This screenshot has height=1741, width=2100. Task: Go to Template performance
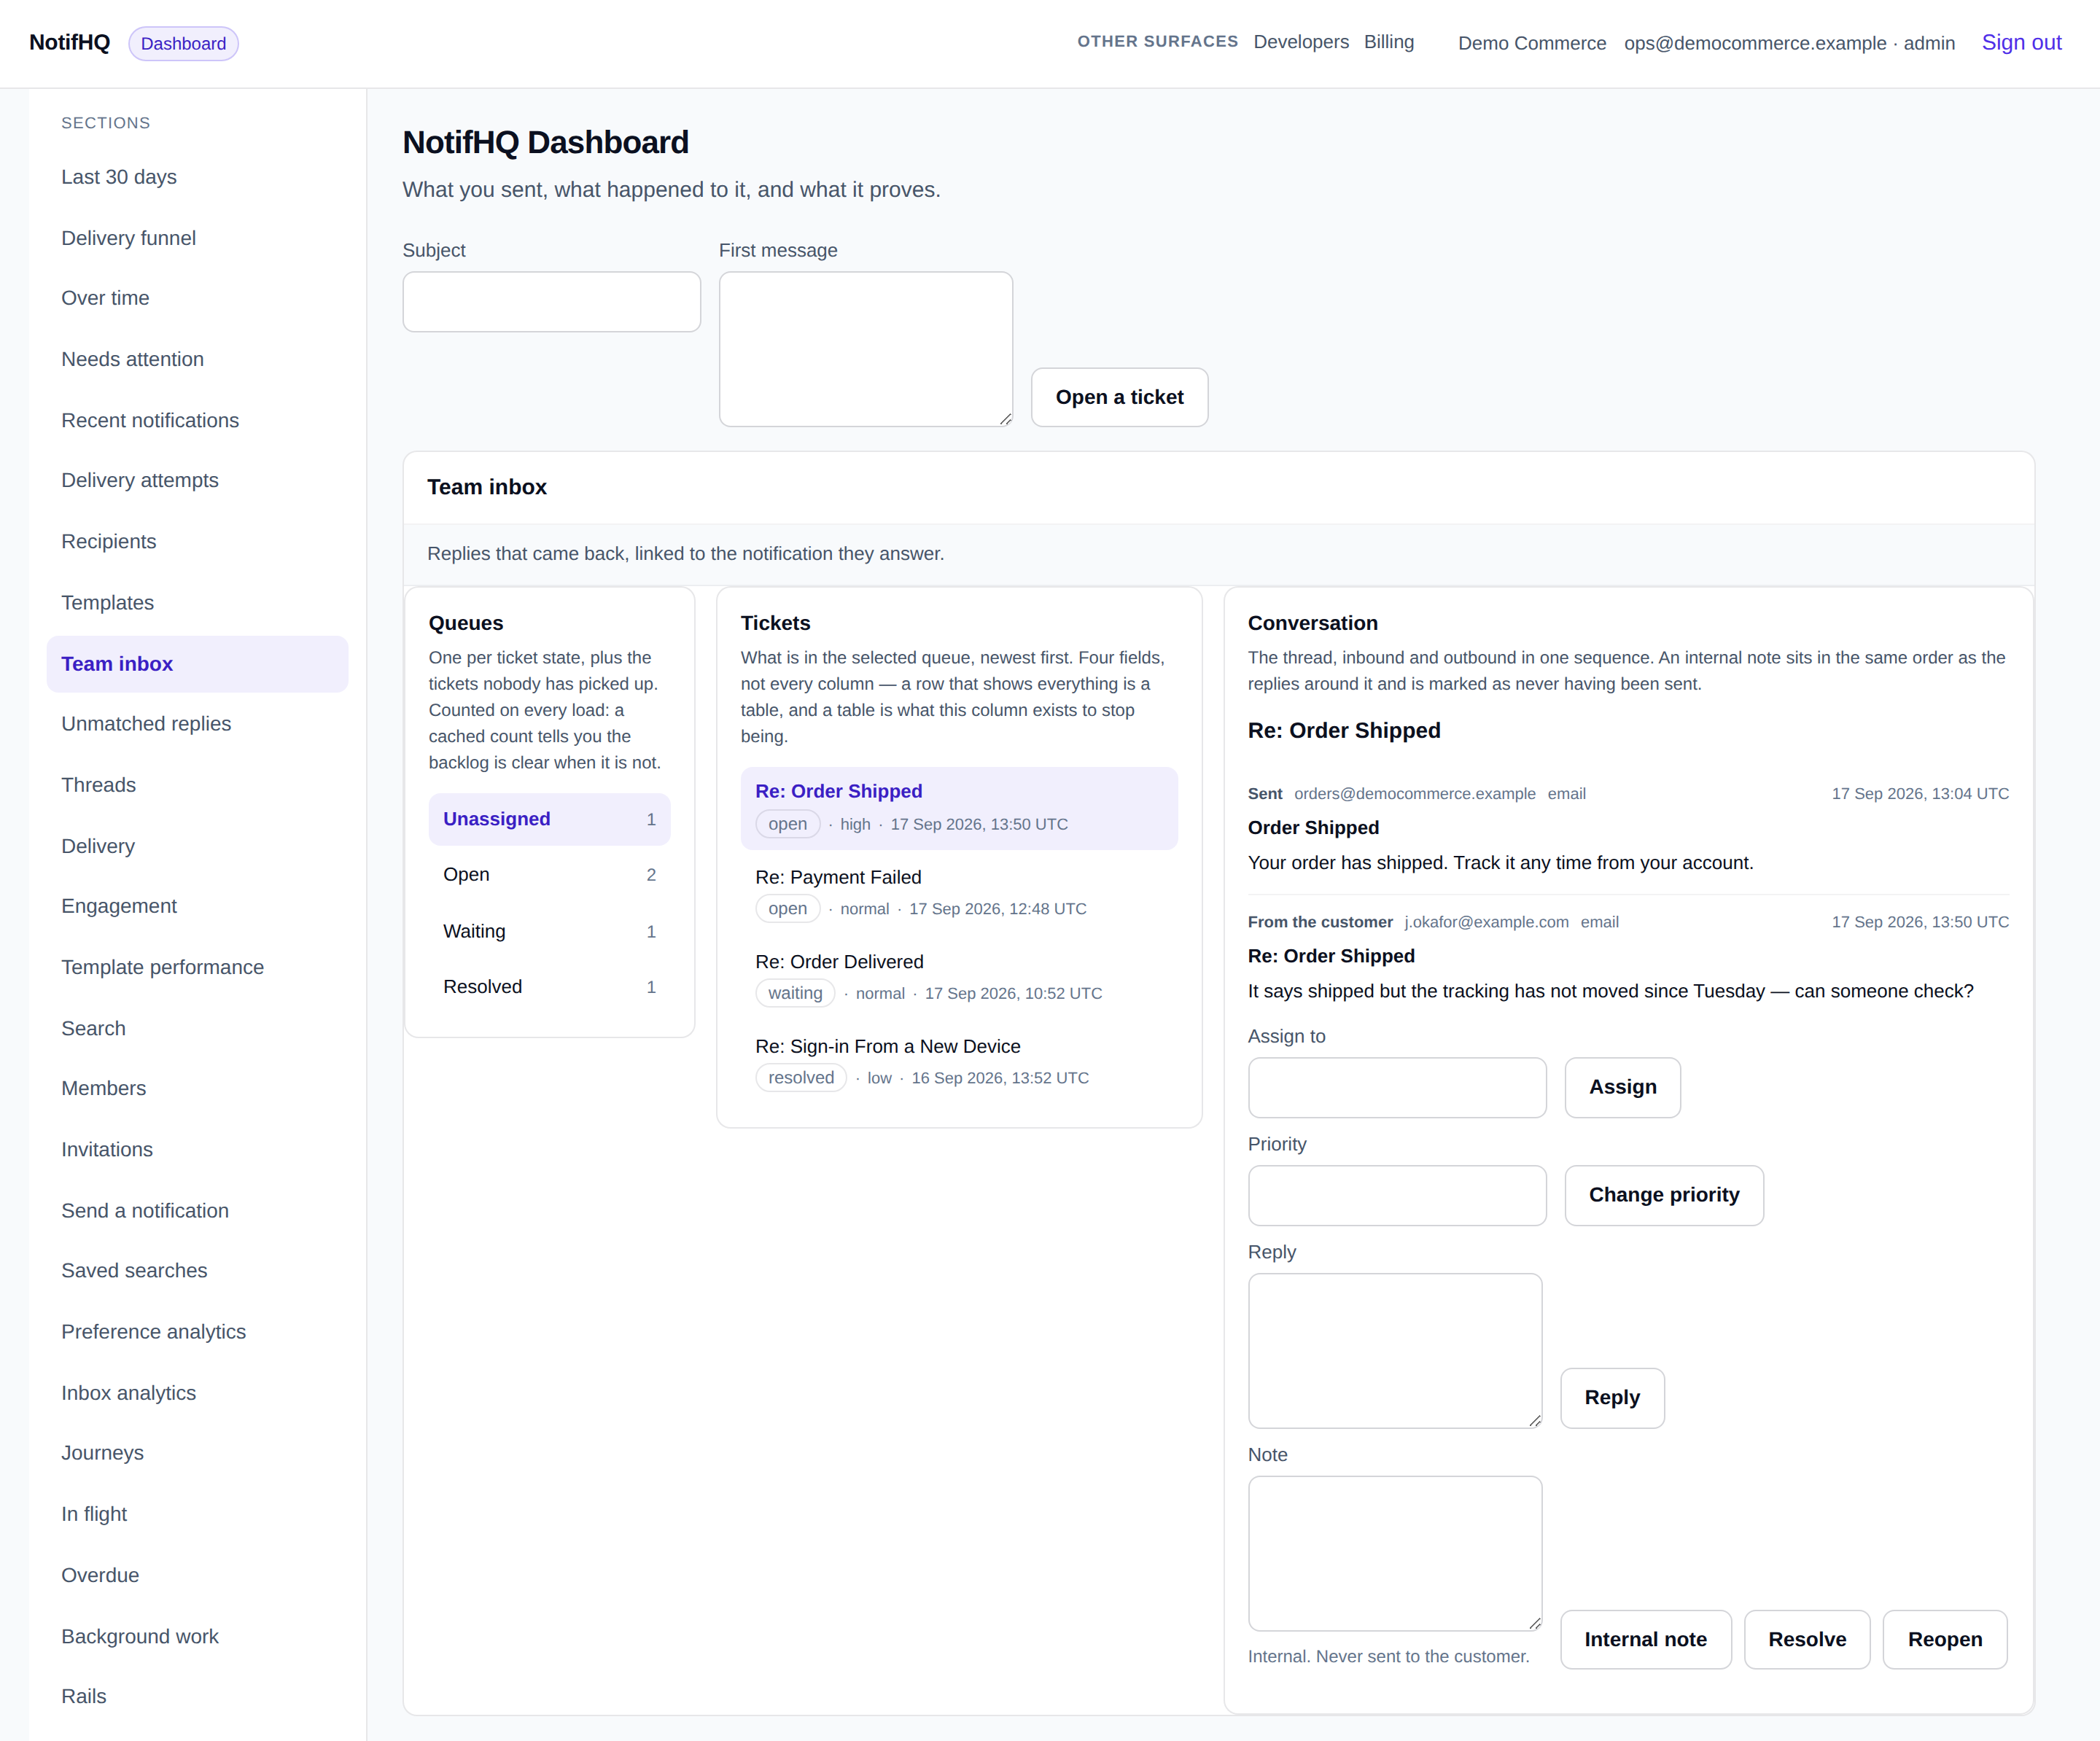pyautogui.click(x=197, y=967)
